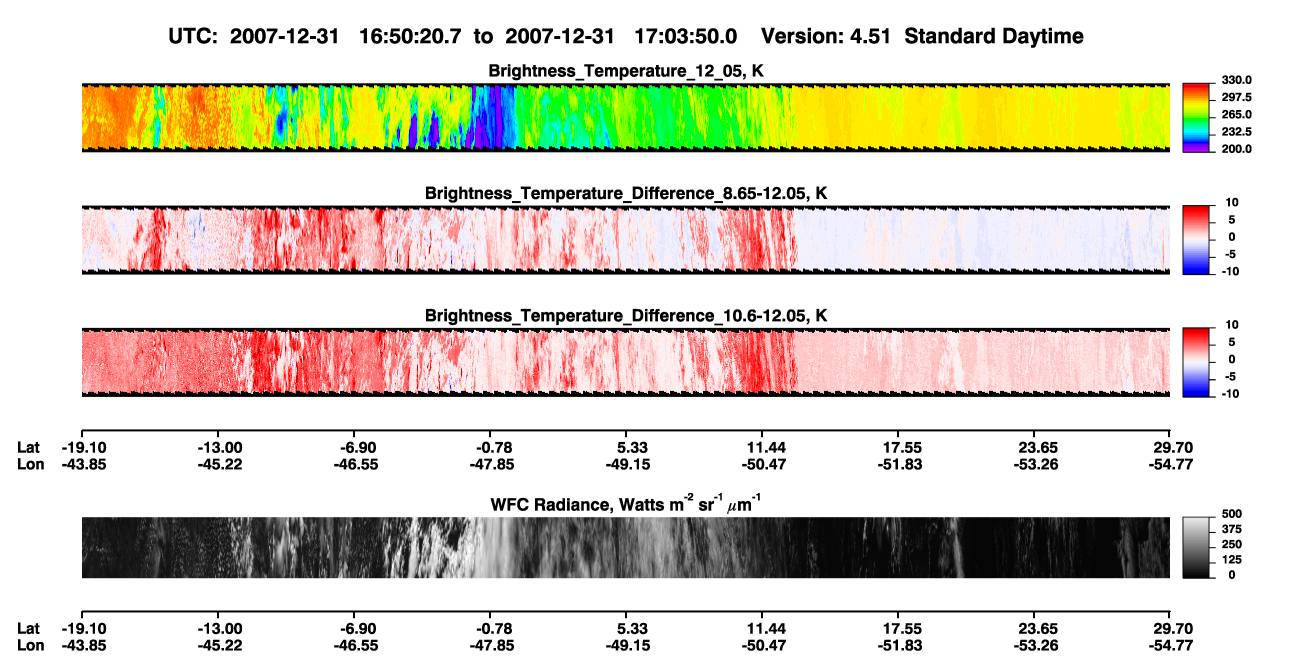Click longitude '-53.26' below the WFC panel

1037,645
